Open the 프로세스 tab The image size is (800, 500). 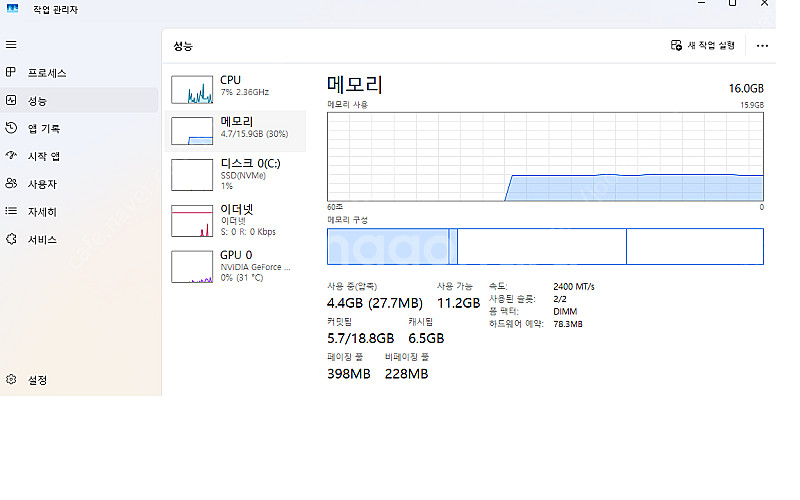point(47,73)
